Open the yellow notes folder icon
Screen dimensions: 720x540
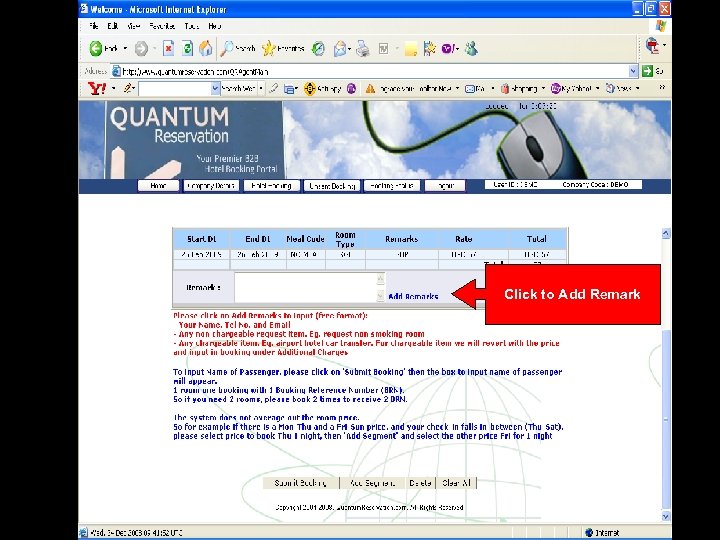point(411,49)
